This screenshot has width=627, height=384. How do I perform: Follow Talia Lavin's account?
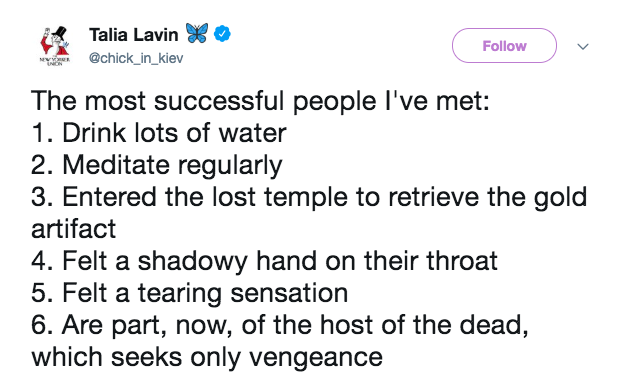pyautogui.click(x=504, y=46)
